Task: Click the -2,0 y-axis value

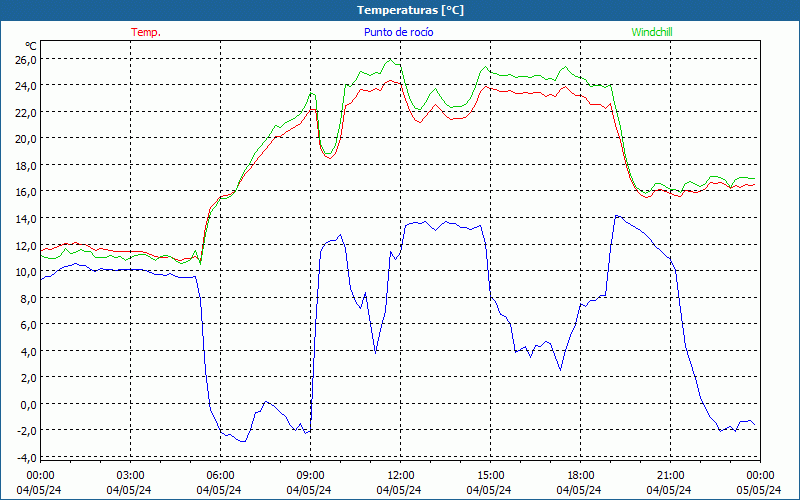Action: point(27,431)
